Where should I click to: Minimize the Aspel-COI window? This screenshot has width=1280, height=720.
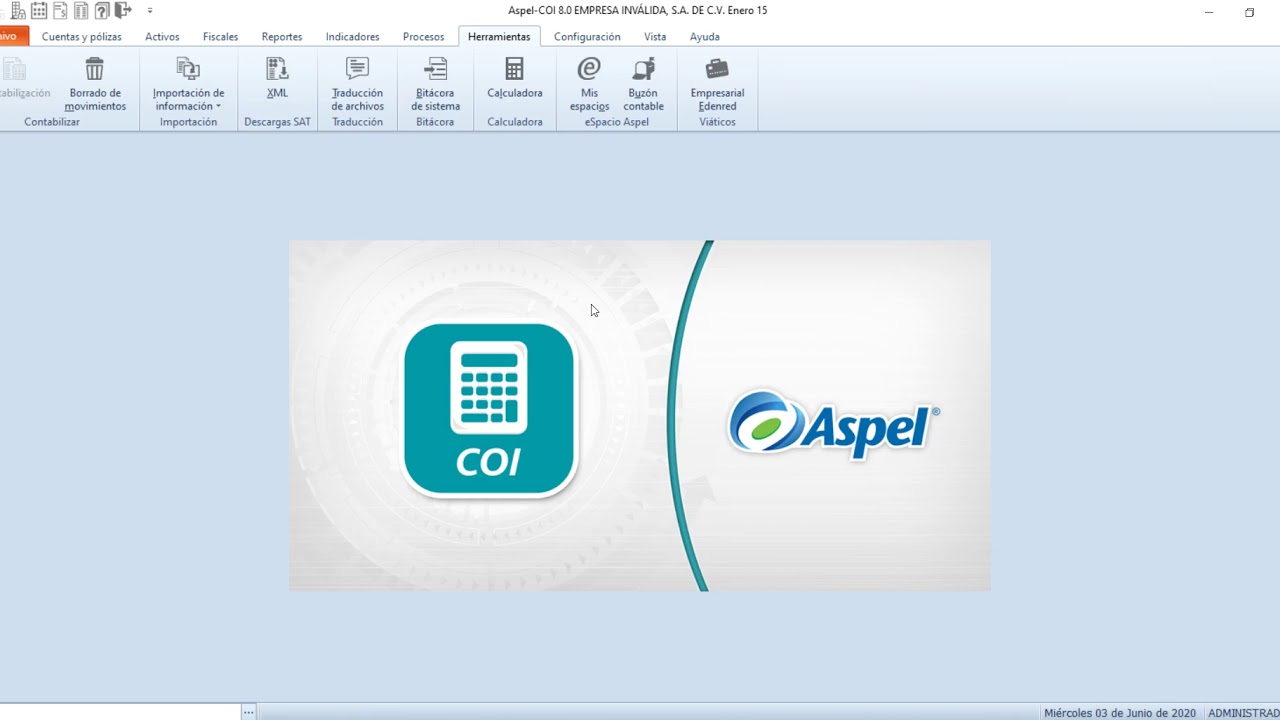tap(1208, 12)
